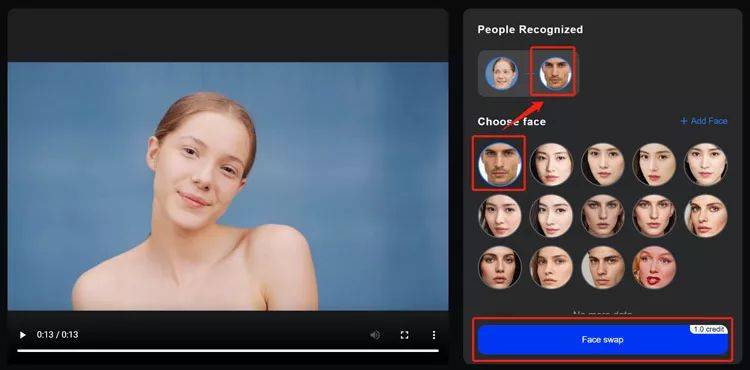This screenshot has height=370, width=750.
Task: Click the 0:13 / 0:13 time display
Action: [57, 335]
